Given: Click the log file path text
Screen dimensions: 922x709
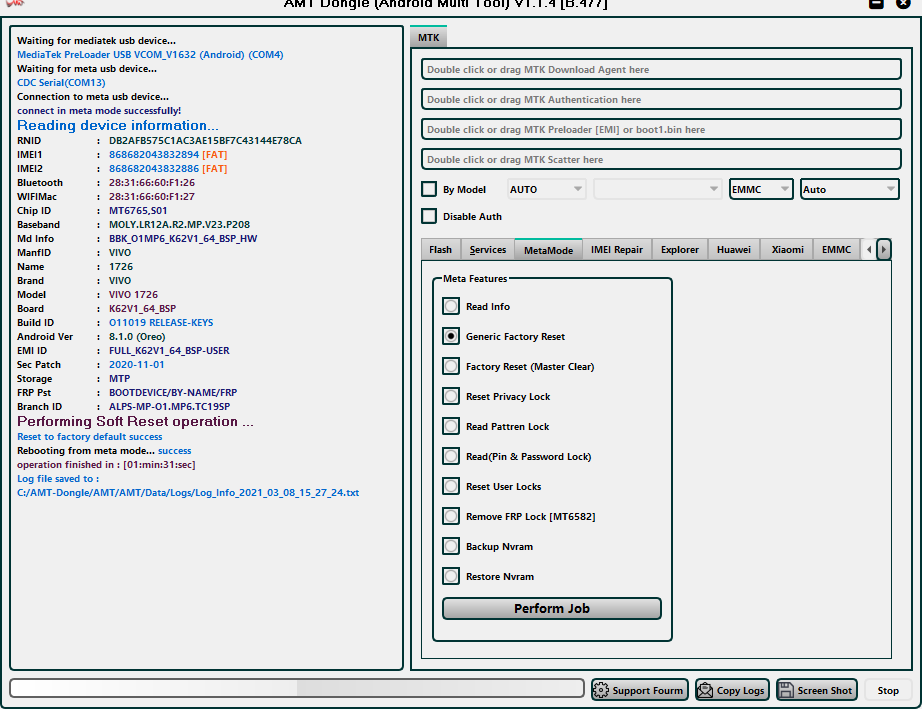Looking at the screenshot, I should click(188, 493).
